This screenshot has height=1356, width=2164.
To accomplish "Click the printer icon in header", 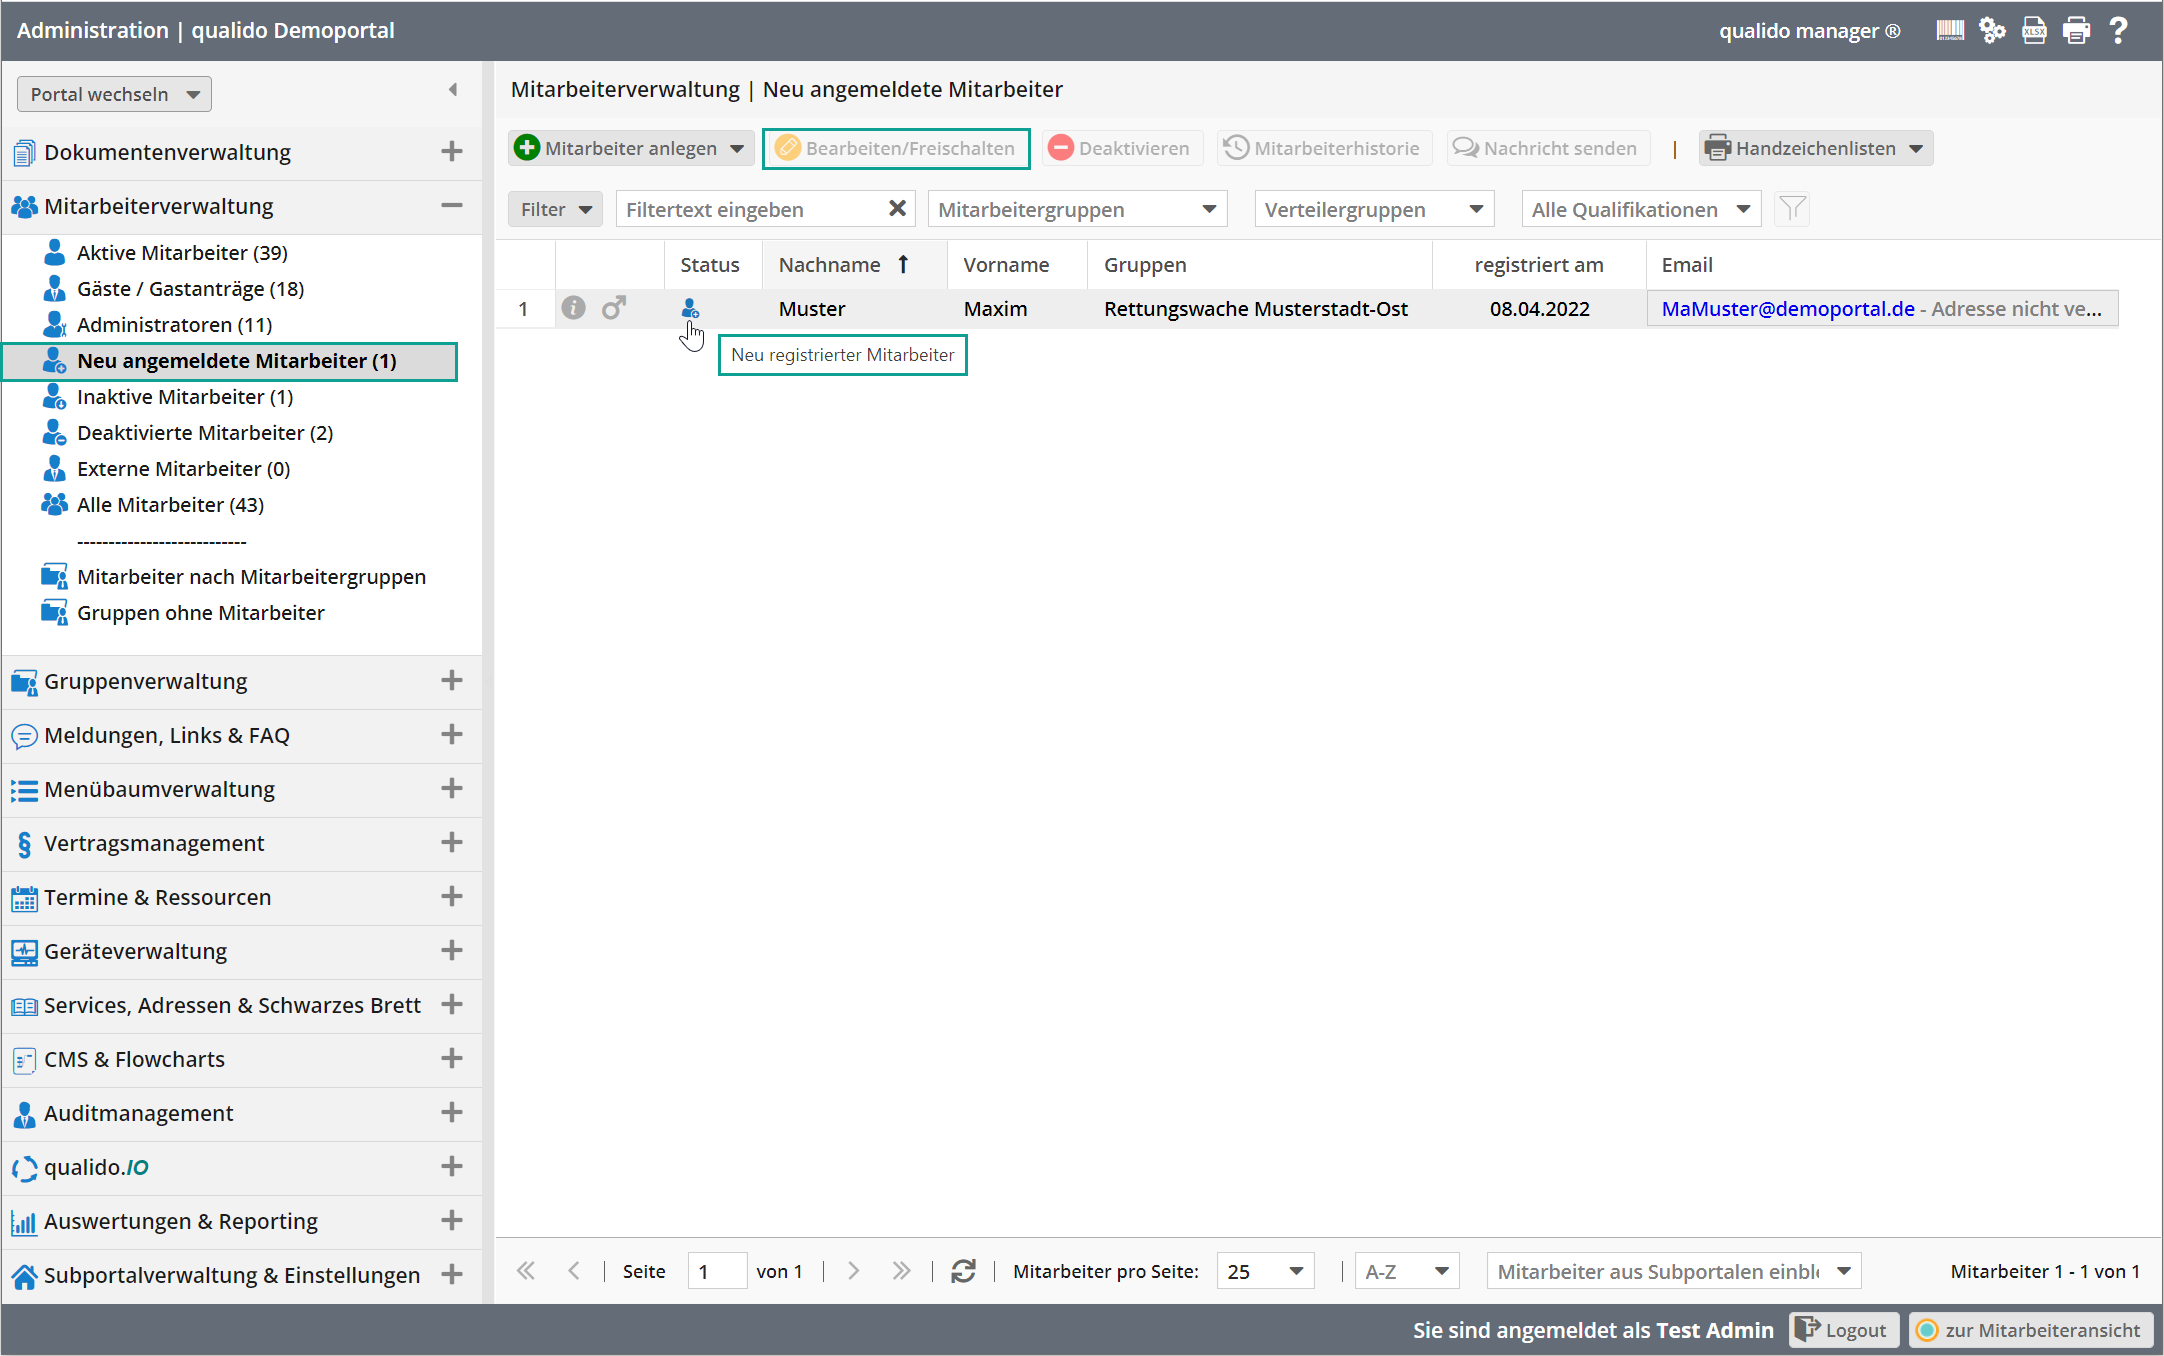I will [2076, 31].
